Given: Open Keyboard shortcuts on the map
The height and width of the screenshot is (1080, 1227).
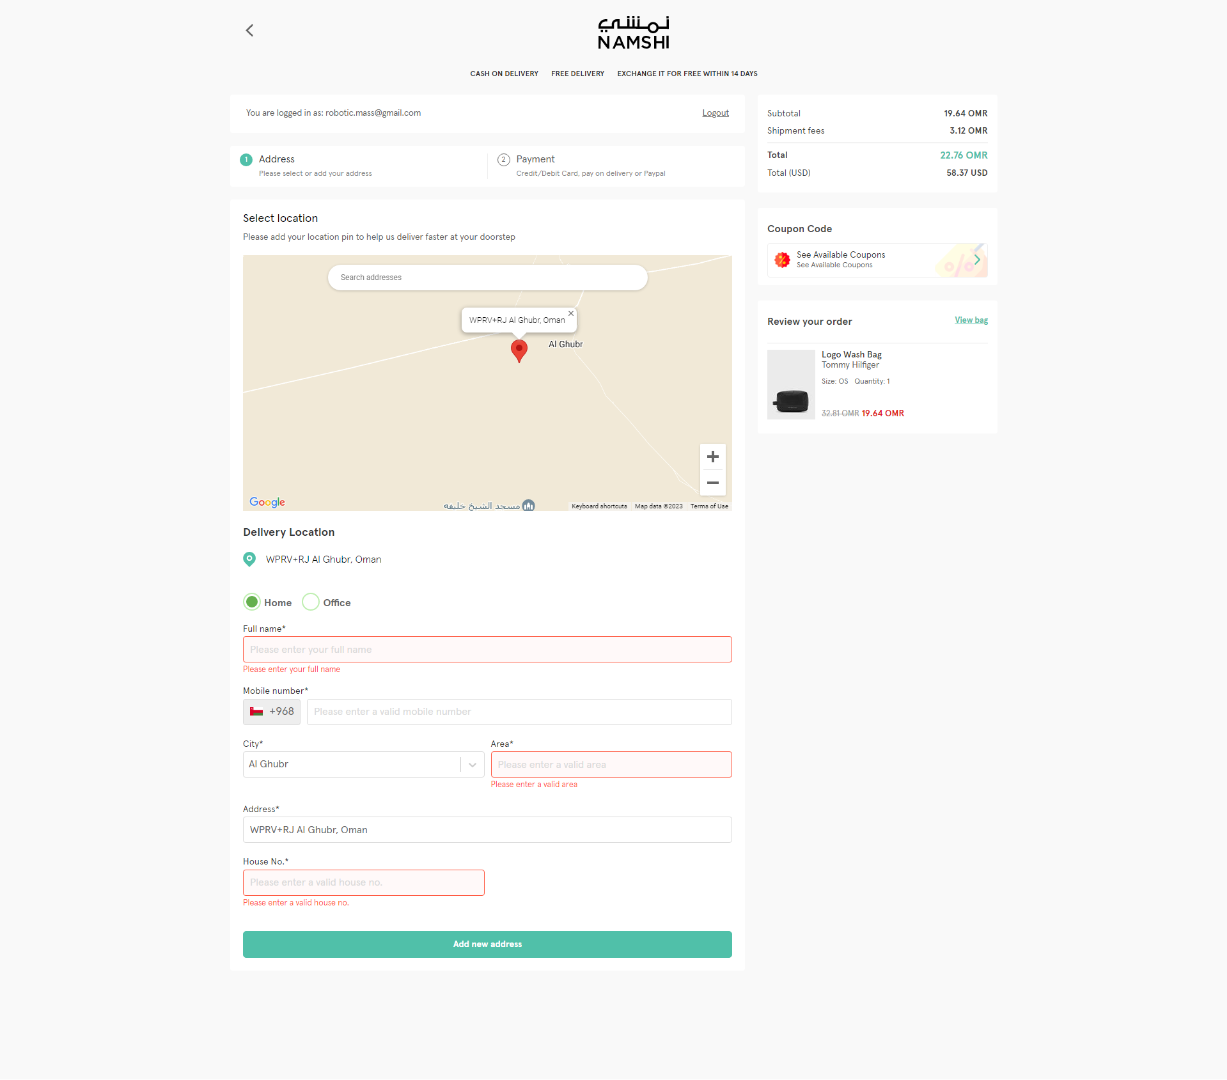Looking at the screenshot, I should (x=599, y=506).
